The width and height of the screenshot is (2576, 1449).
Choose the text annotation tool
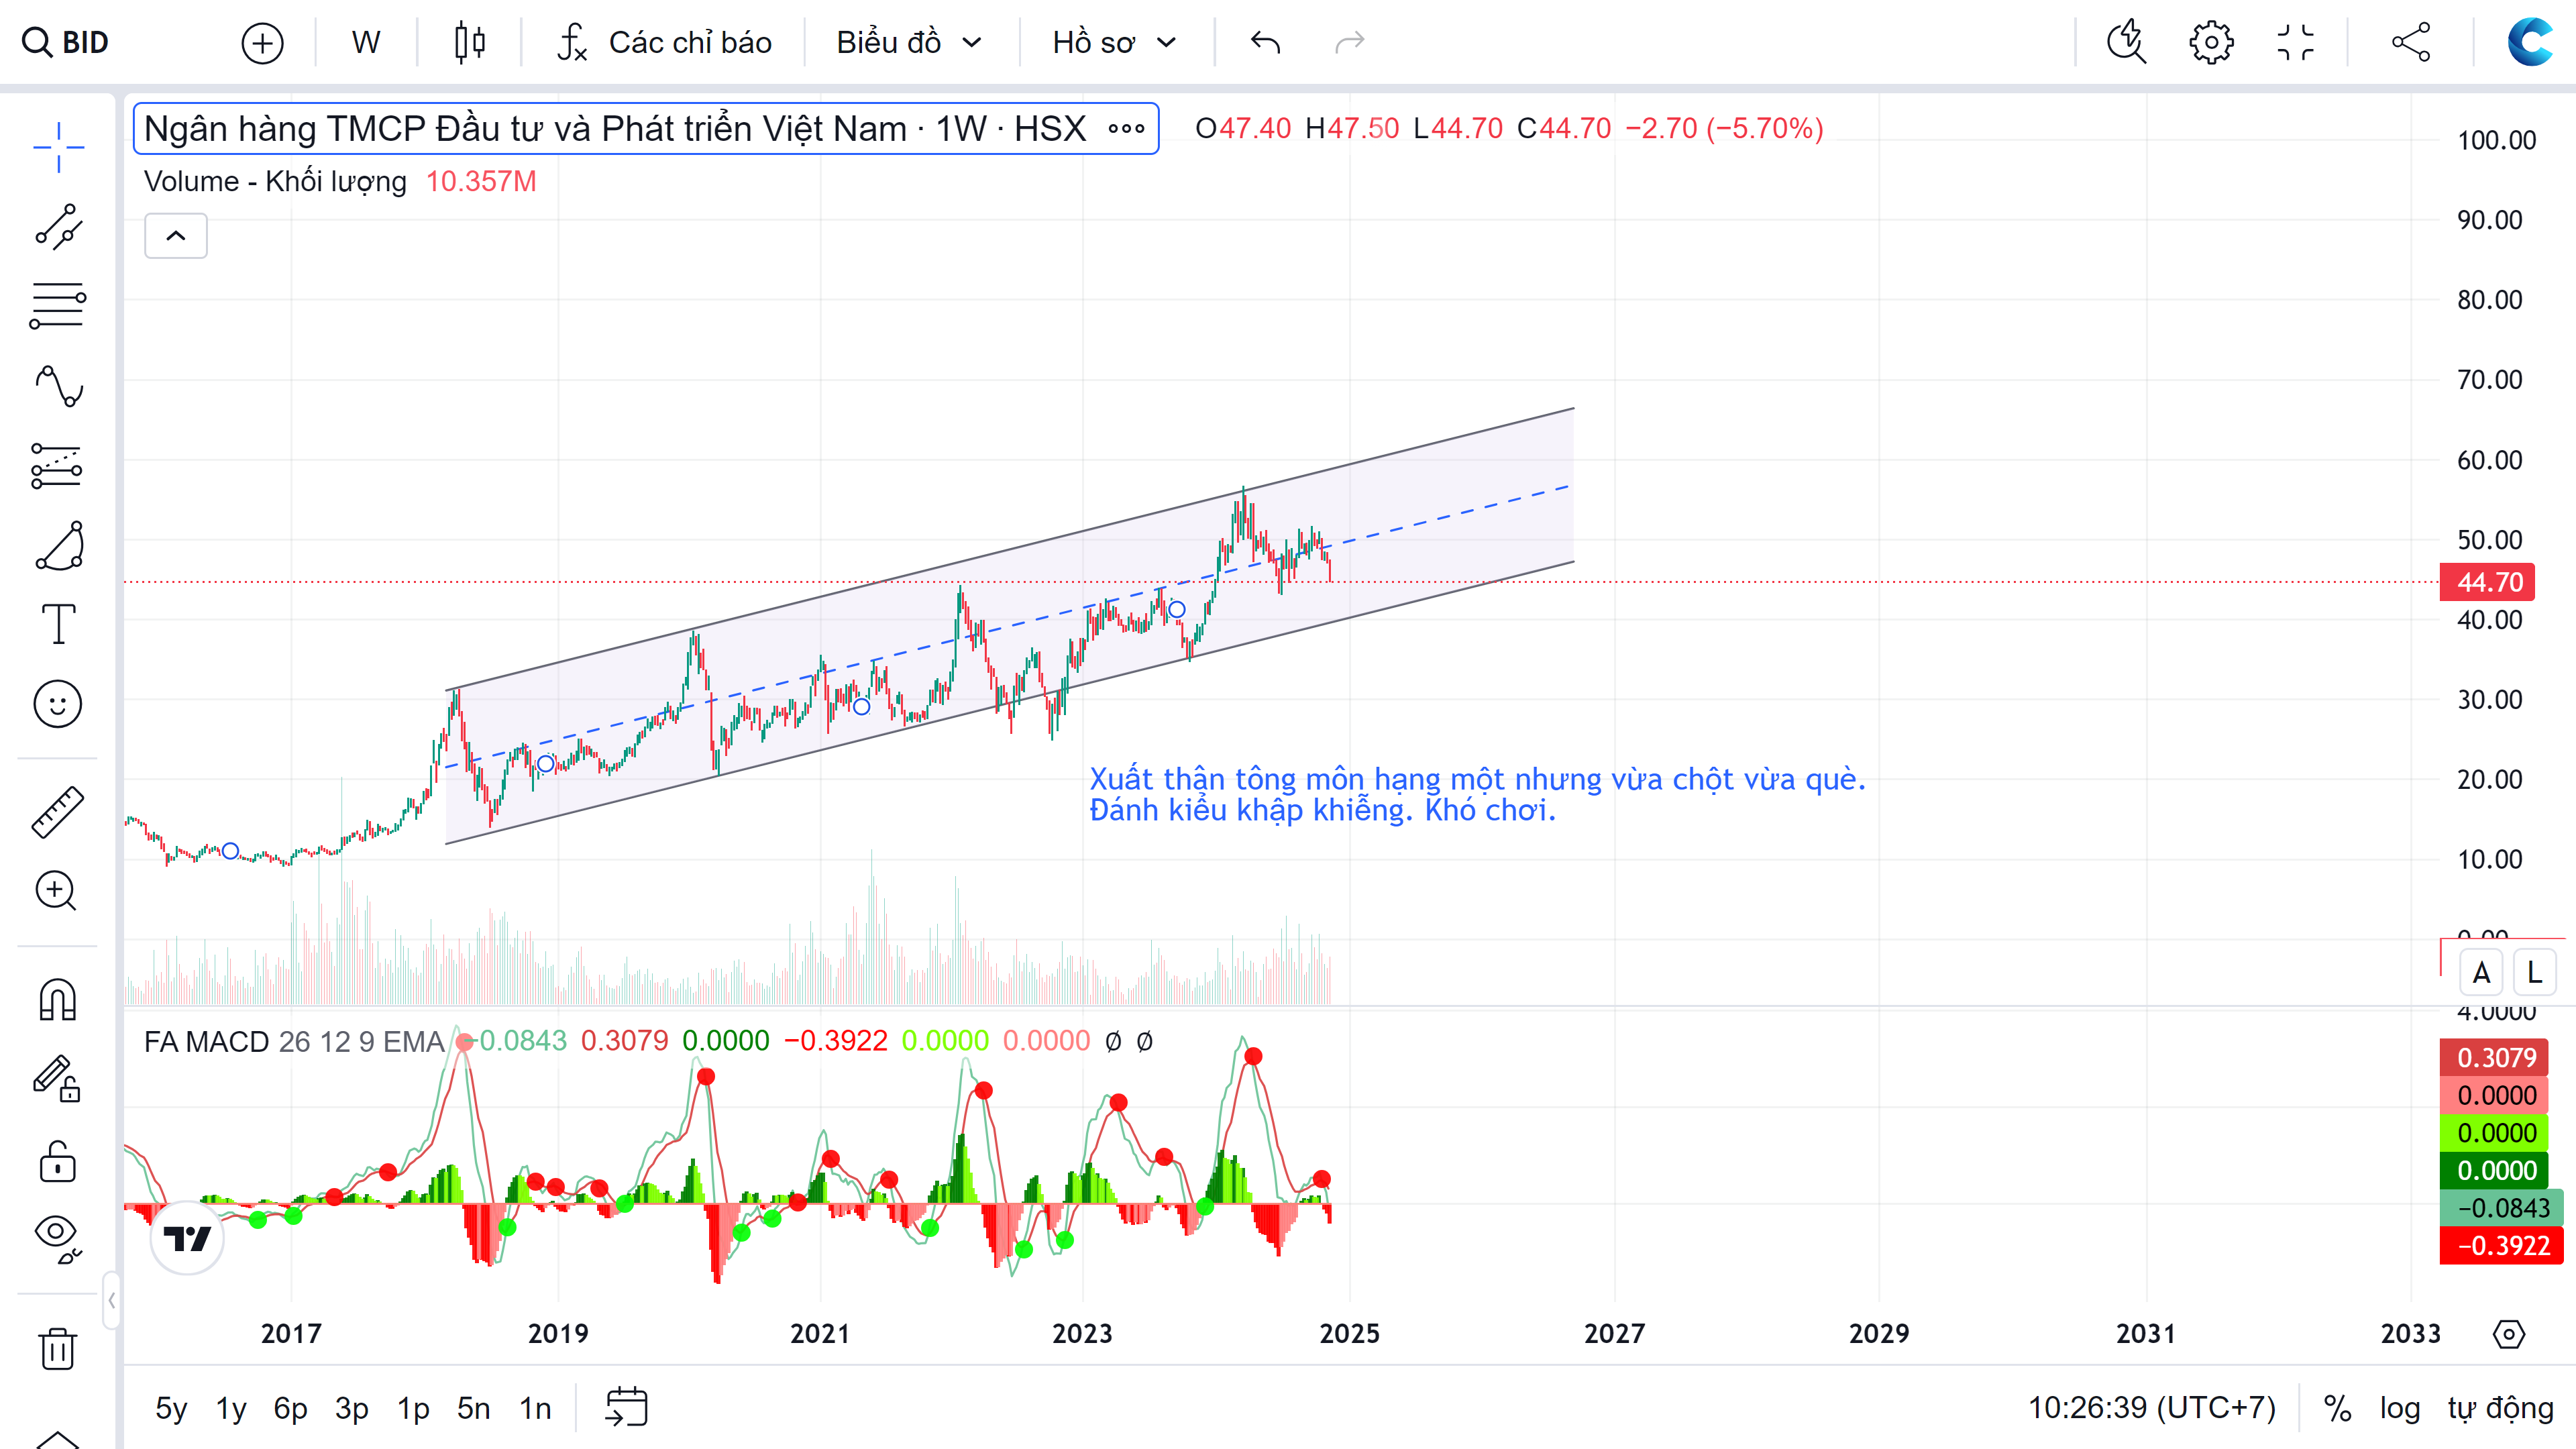[x=58, y=625]
